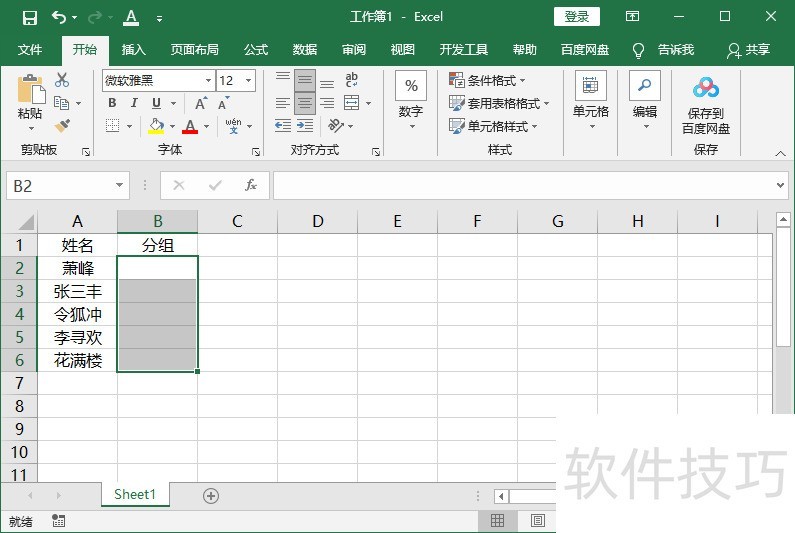Expand the Name Box dropdown
Image resolution: width=795 pixels, height=533 pixels.
(x=119, y=185)
